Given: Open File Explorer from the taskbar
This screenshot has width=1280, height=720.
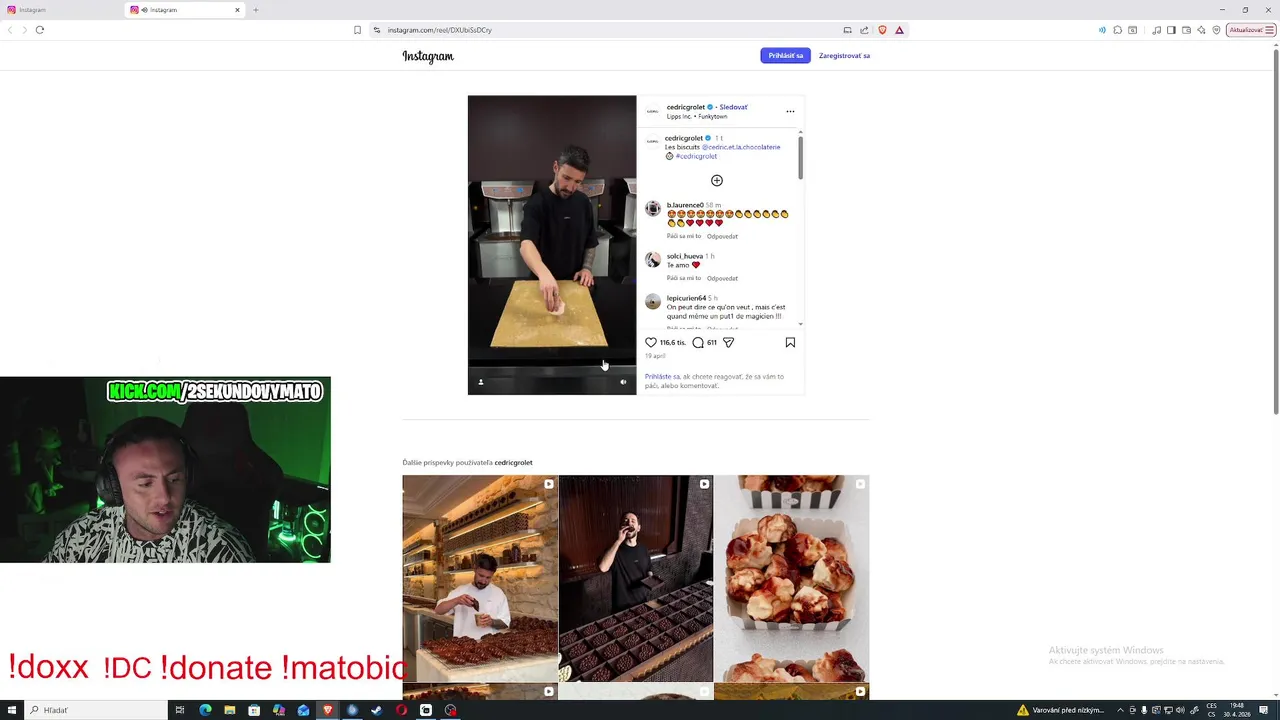Looking at the screenshot, I should pyautogui.click(x=230, y=710).
